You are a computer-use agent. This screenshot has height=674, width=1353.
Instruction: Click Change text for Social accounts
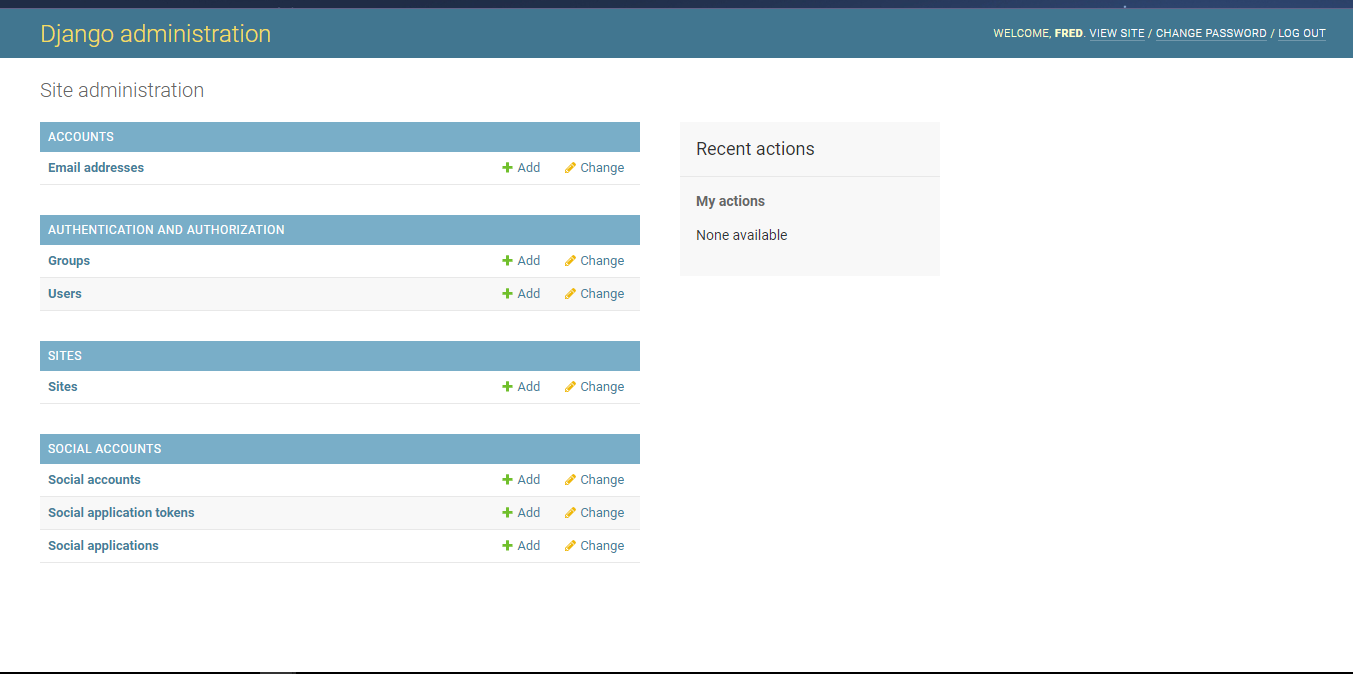(x=602, y=480)
